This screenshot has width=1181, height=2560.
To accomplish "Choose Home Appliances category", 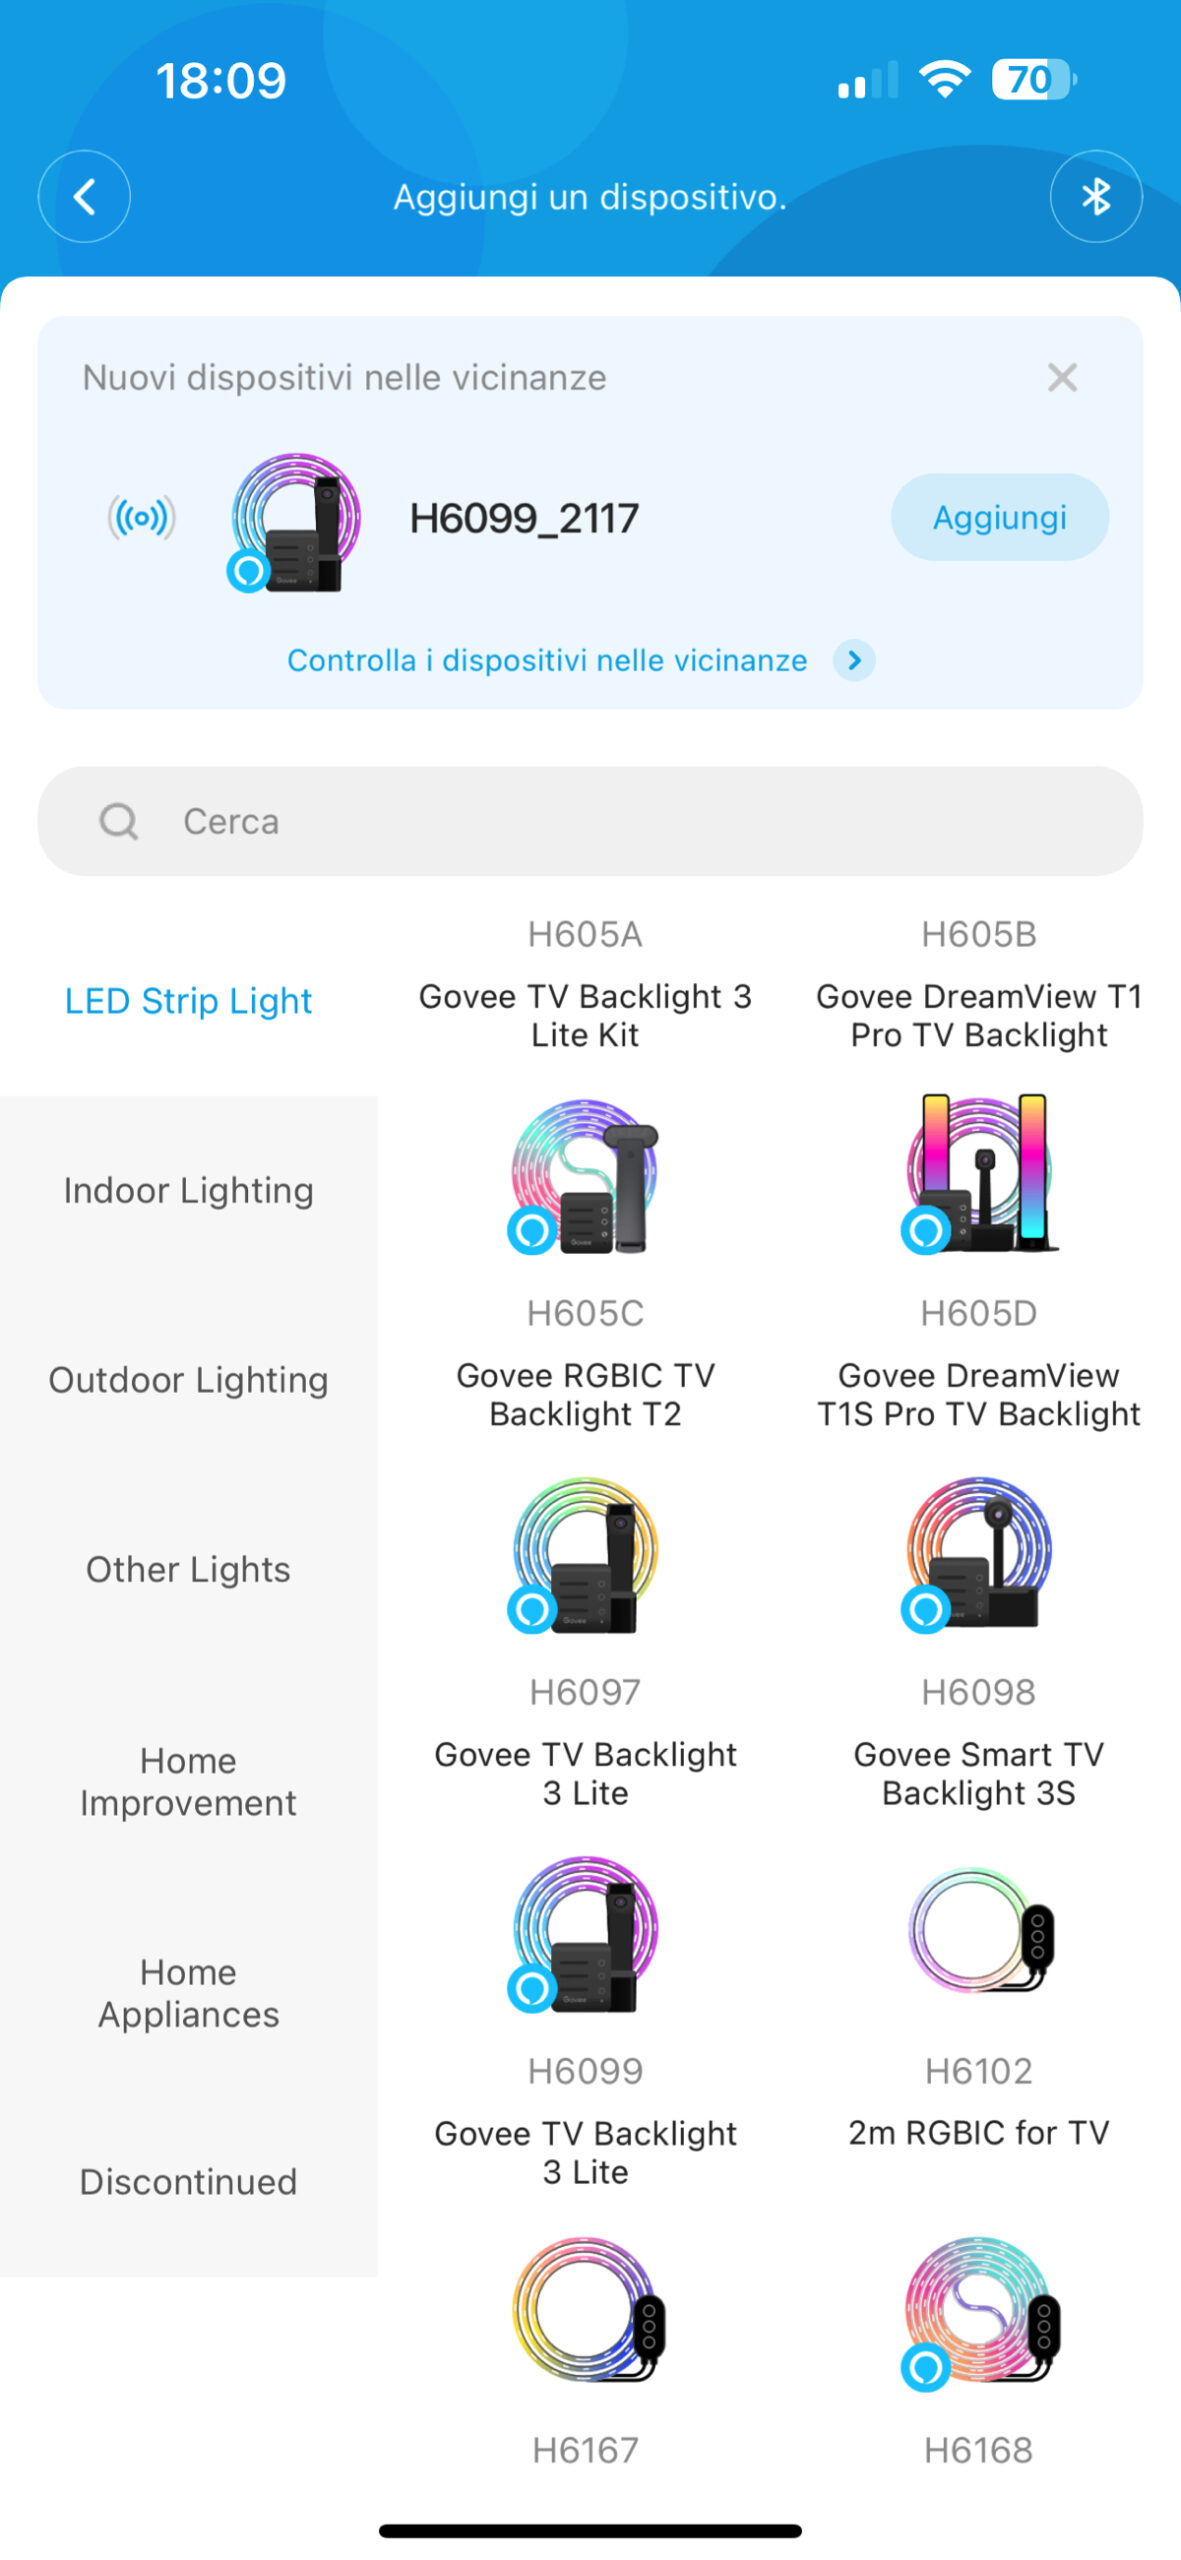I will point(188,1992).
